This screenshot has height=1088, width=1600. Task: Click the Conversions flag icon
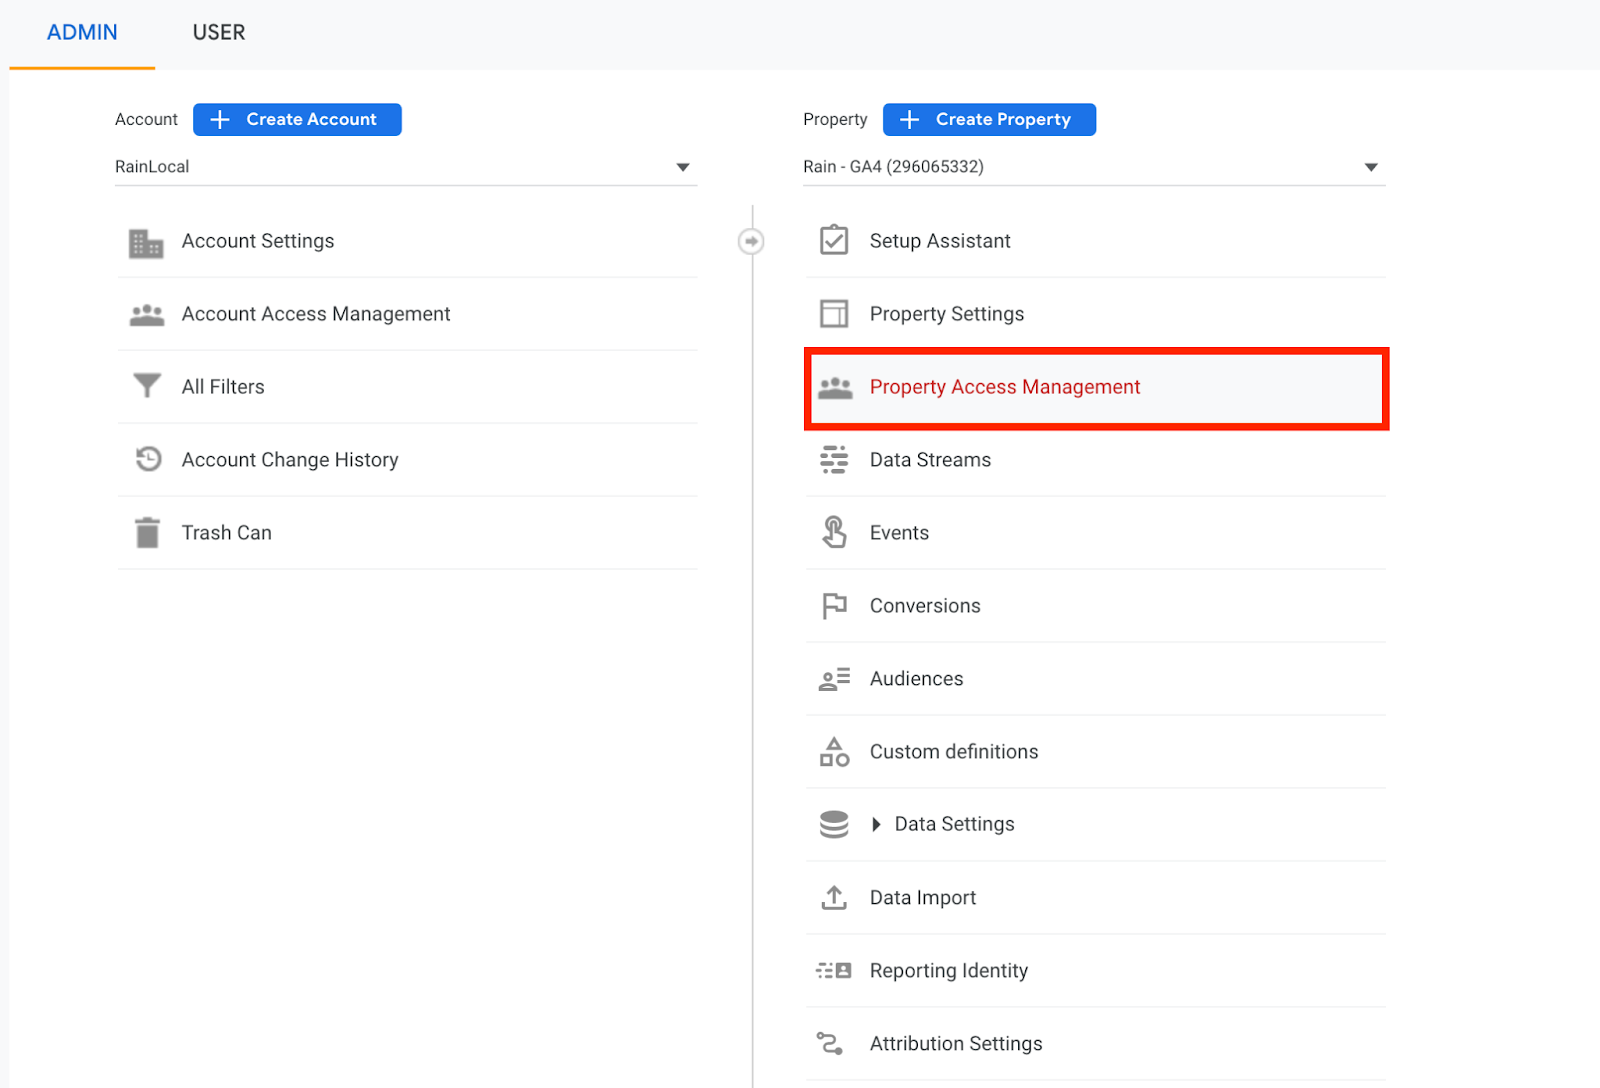point(834,606)
